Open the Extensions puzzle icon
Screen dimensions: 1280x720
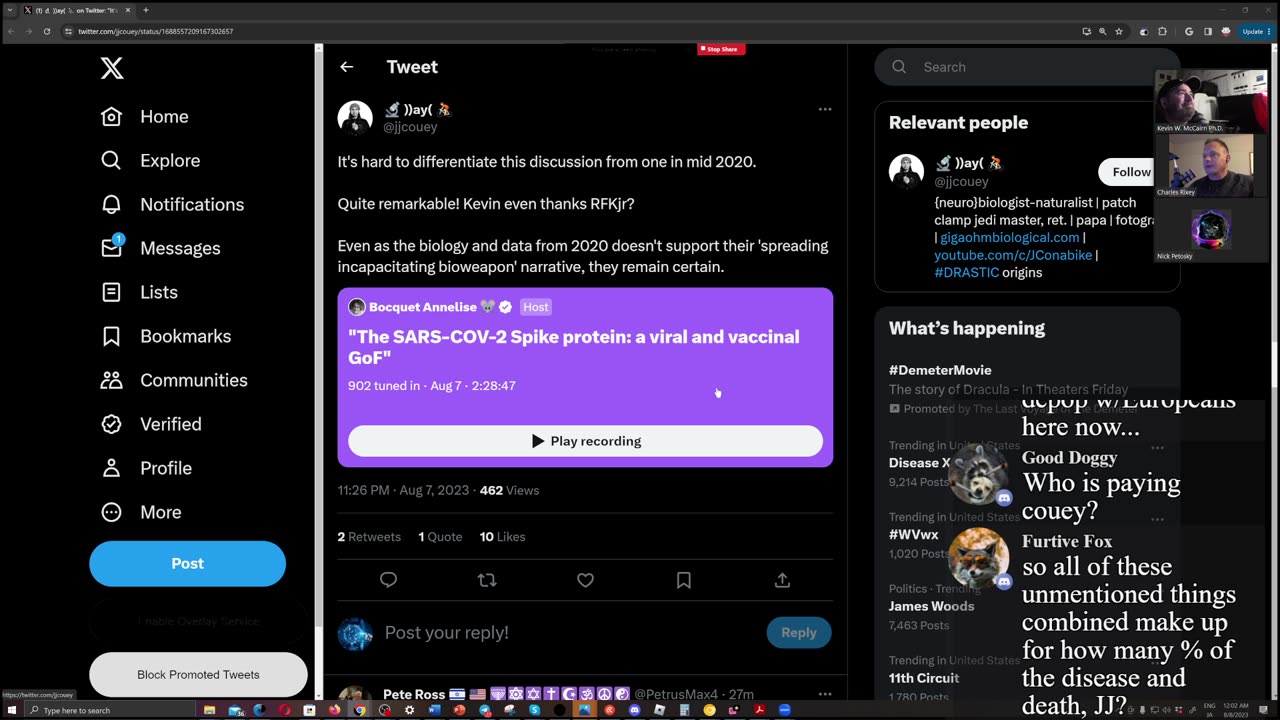pos(1162,32)
